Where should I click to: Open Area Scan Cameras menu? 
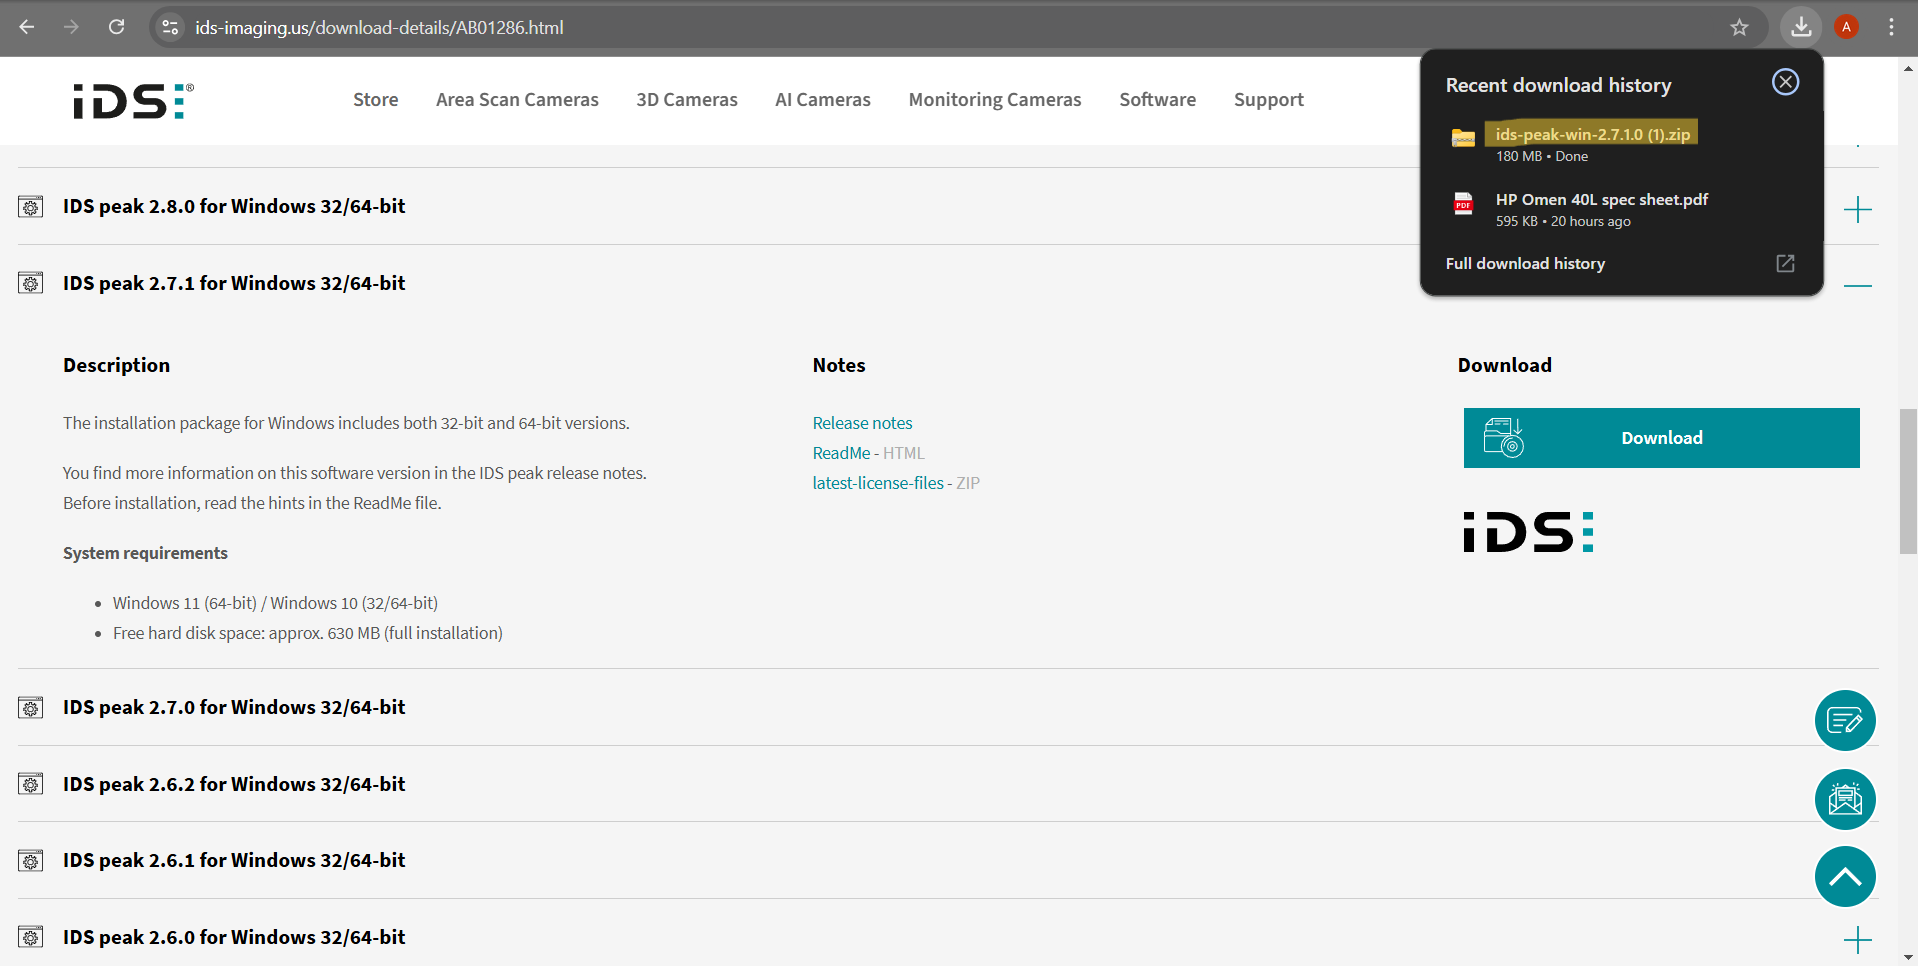coord(517,99)
